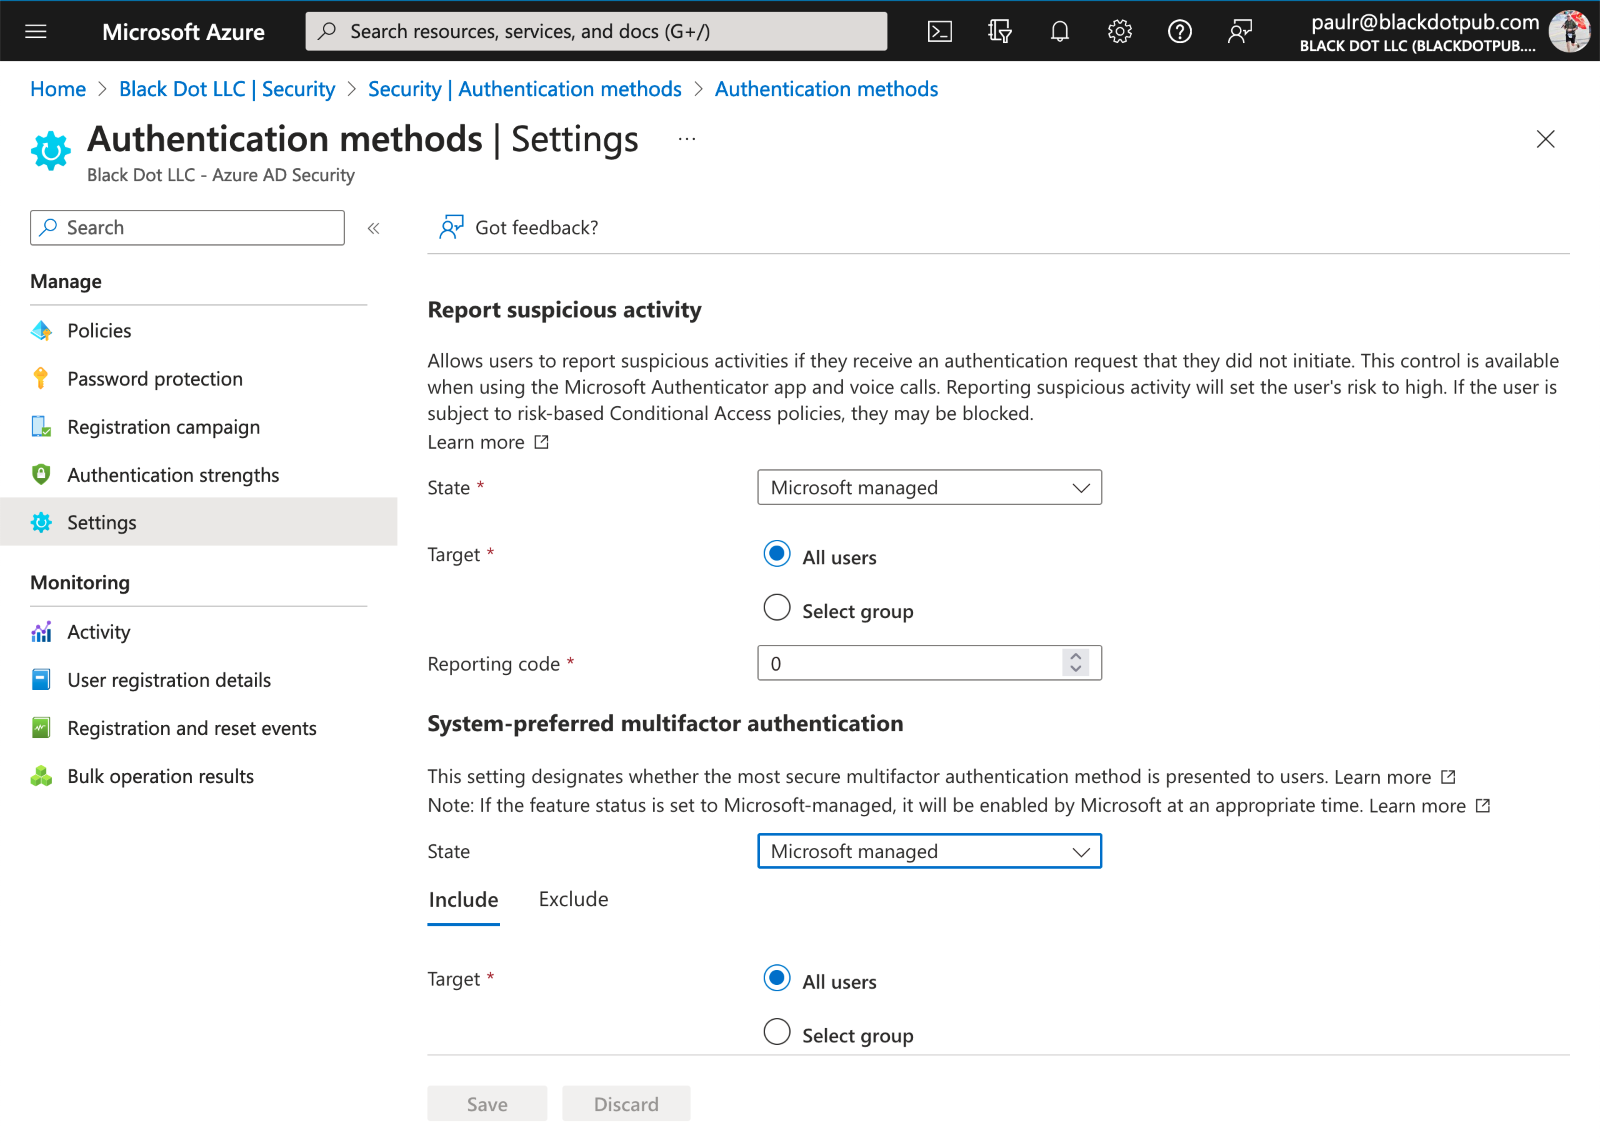Switch to the Exclude tab

pyautogui.click(x=573, y=900)
